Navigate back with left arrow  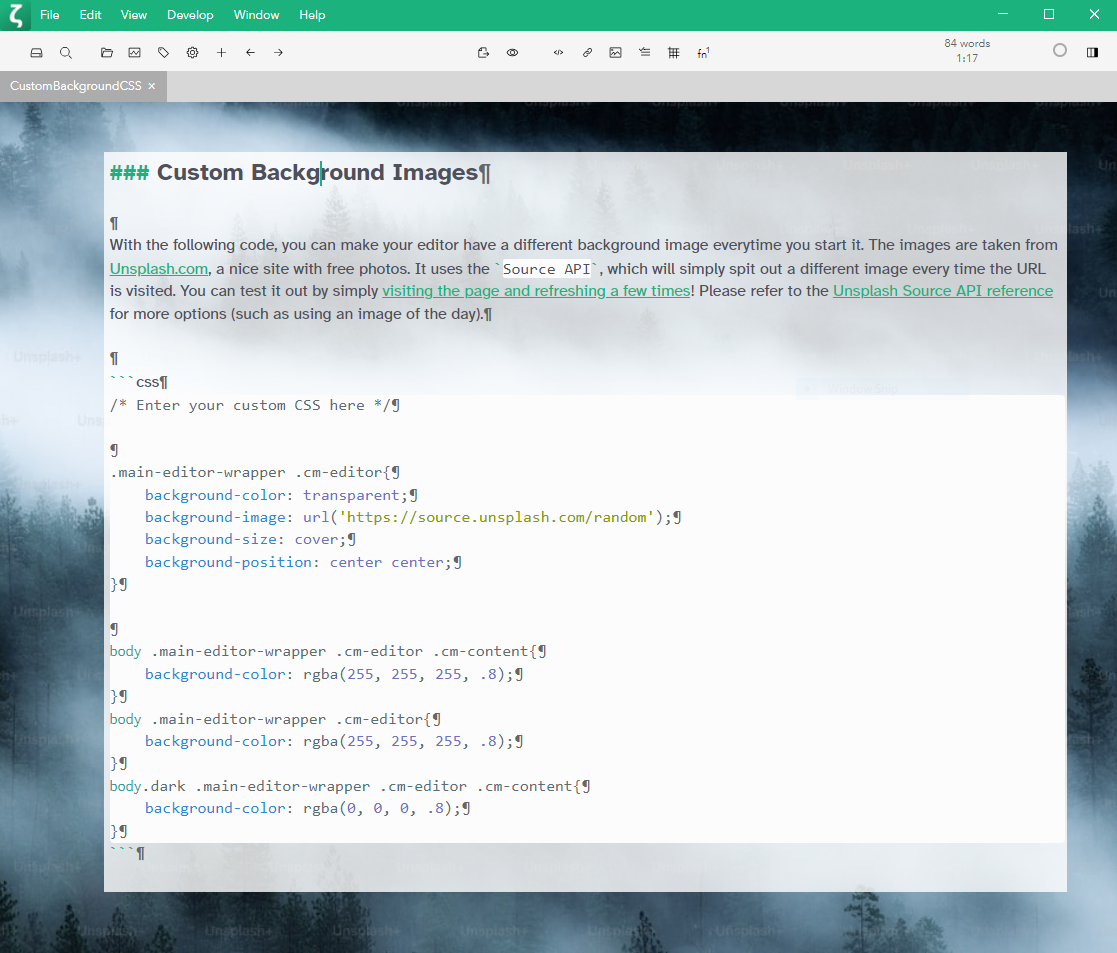click(250, 53)
